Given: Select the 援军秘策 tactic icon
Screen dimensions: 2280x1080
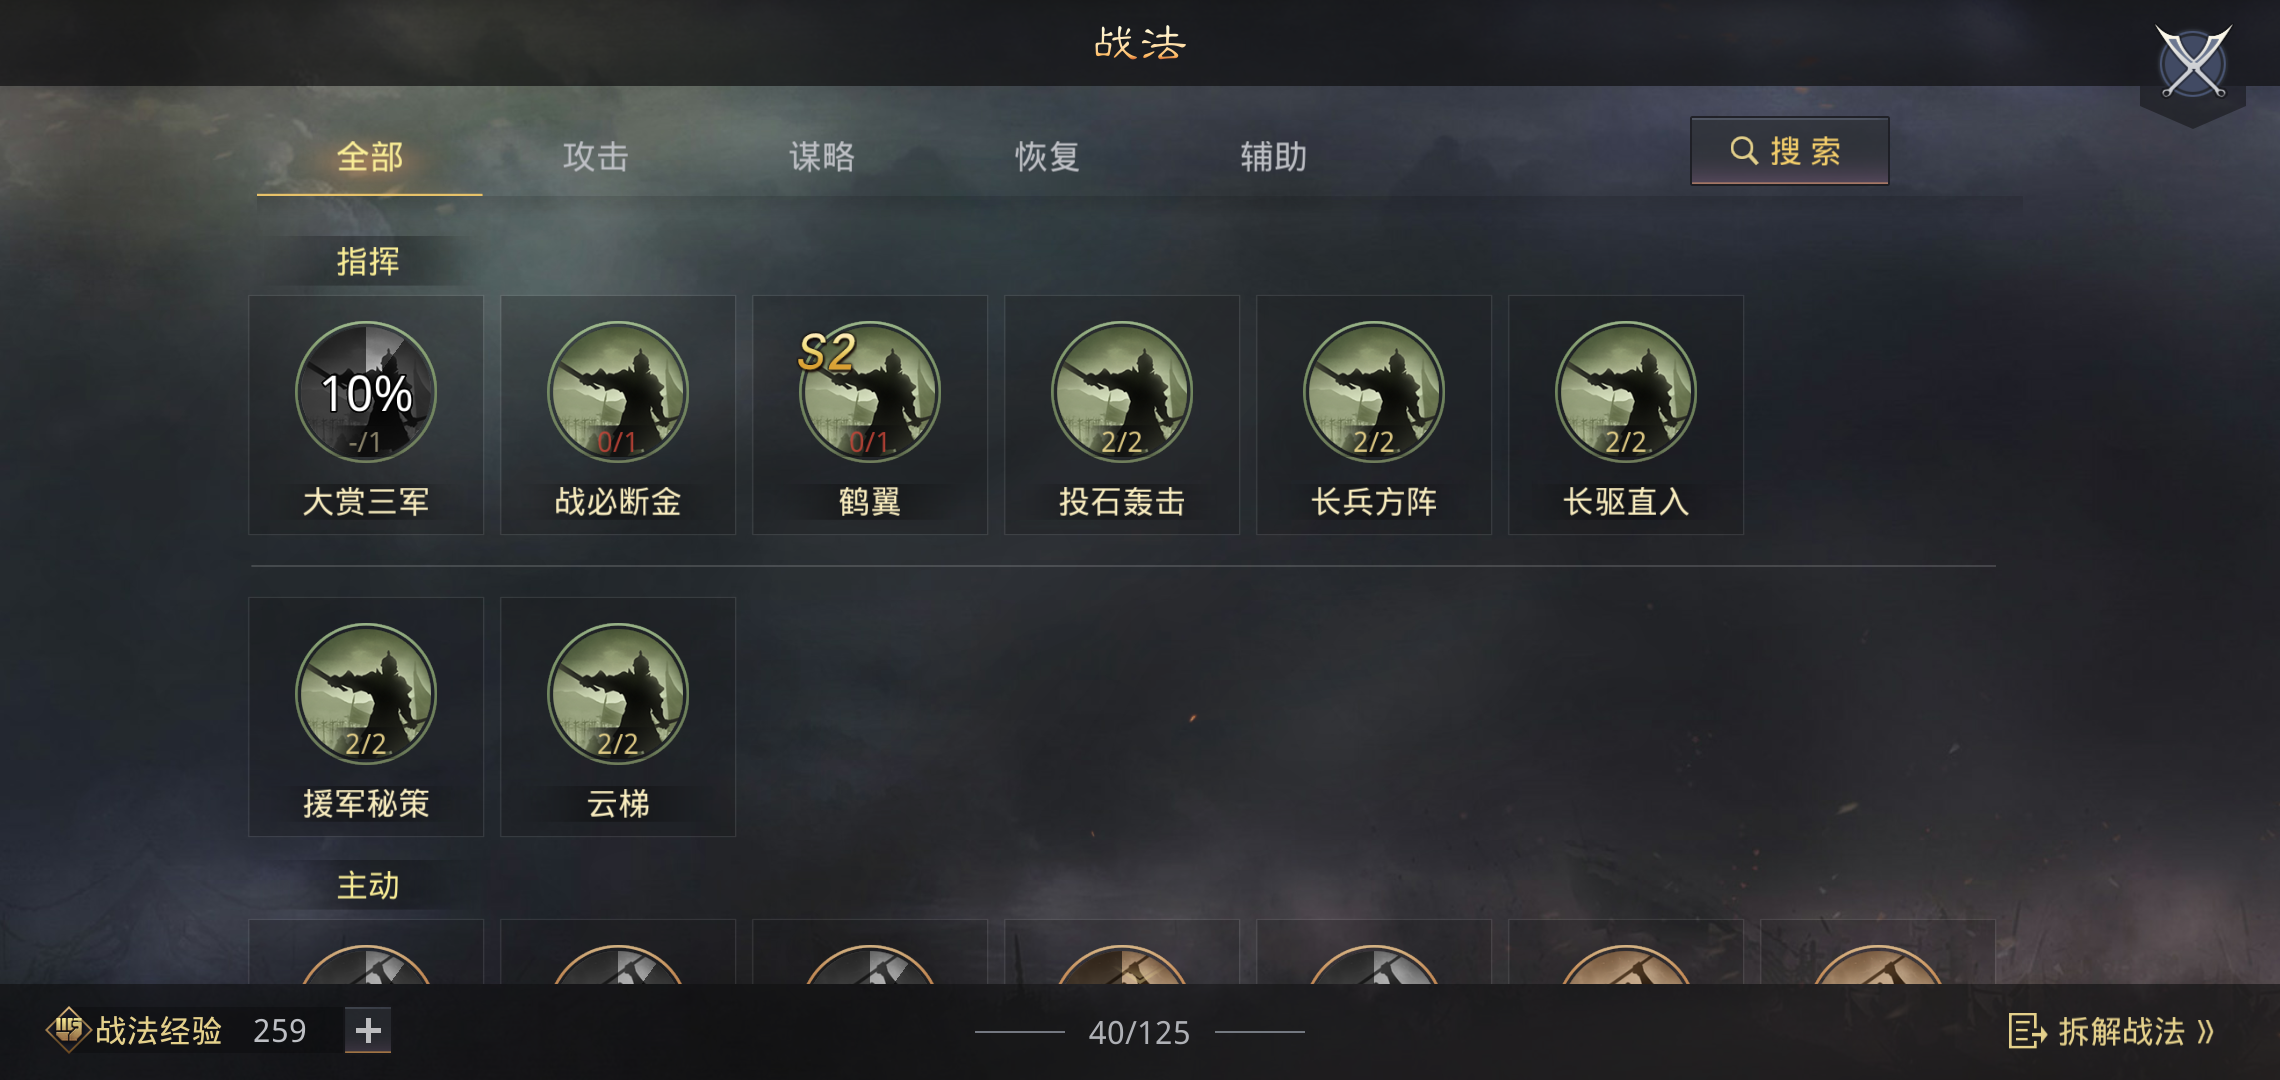Looking at the screenshot, I should point(366,694).
